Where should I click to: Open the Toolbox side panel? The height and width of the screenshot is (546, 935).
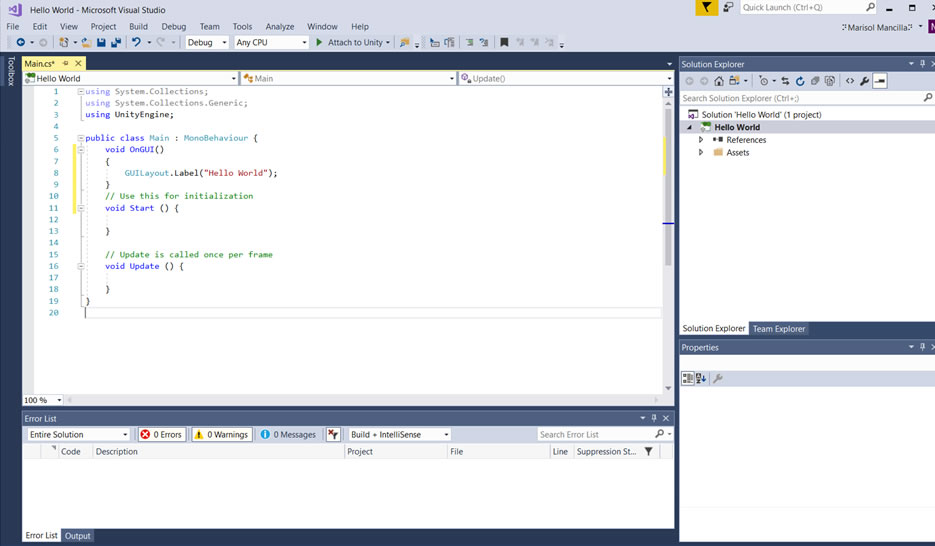(x=10, y=71)
